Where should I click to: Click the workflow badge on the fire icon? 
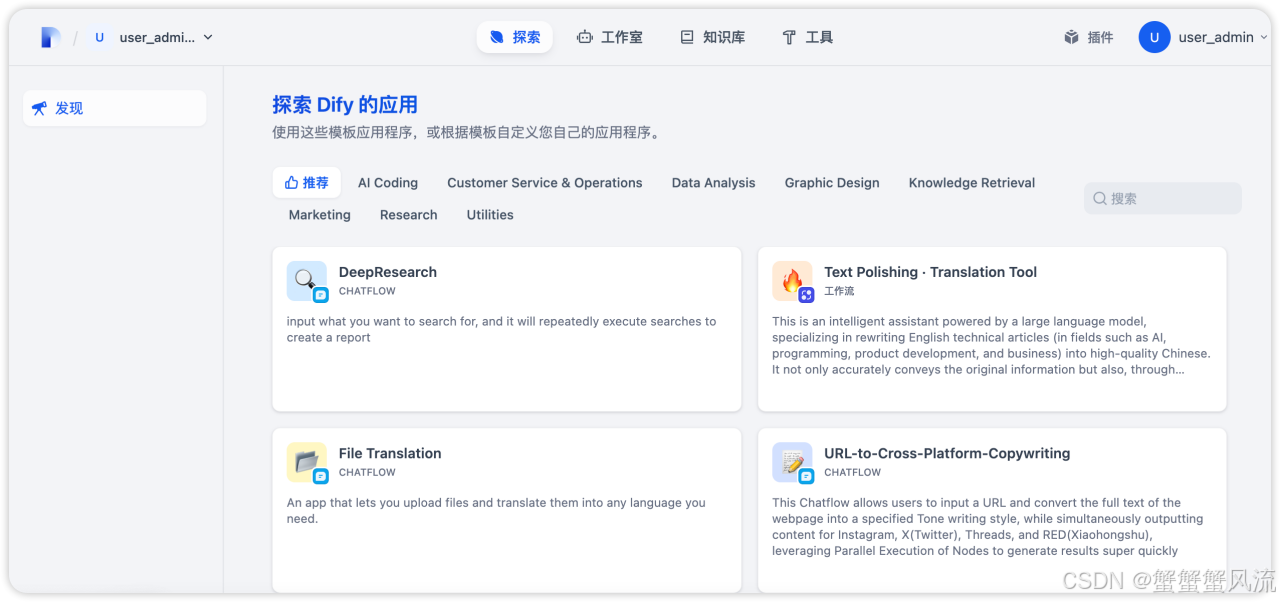pos(806,295)
